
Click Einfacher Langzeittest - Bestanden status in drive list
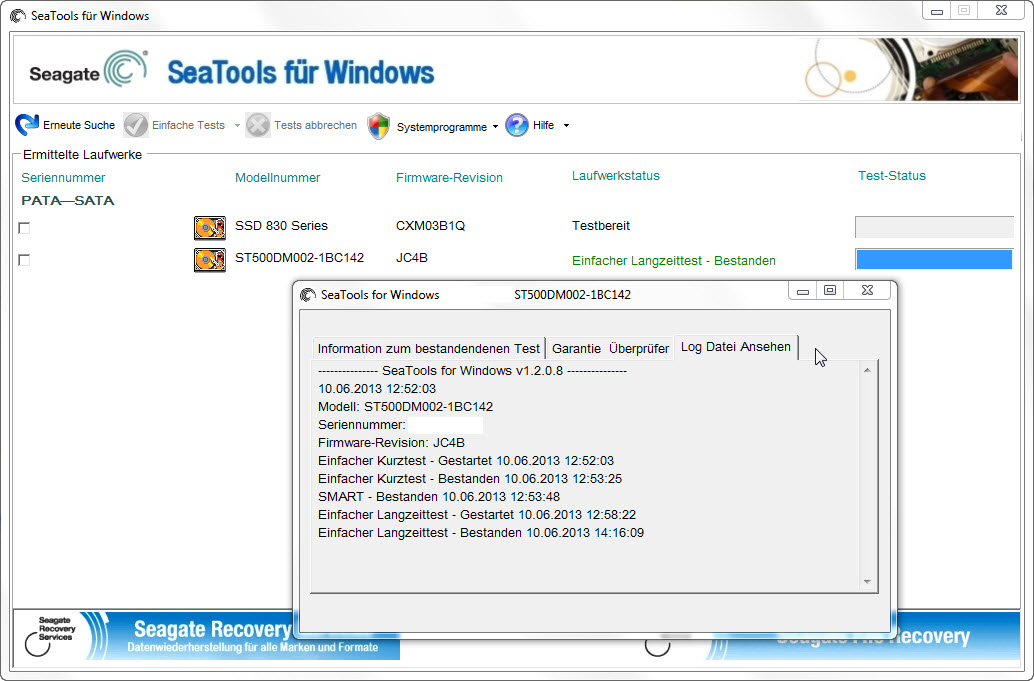pyautogui.click(x=674, y=260)
